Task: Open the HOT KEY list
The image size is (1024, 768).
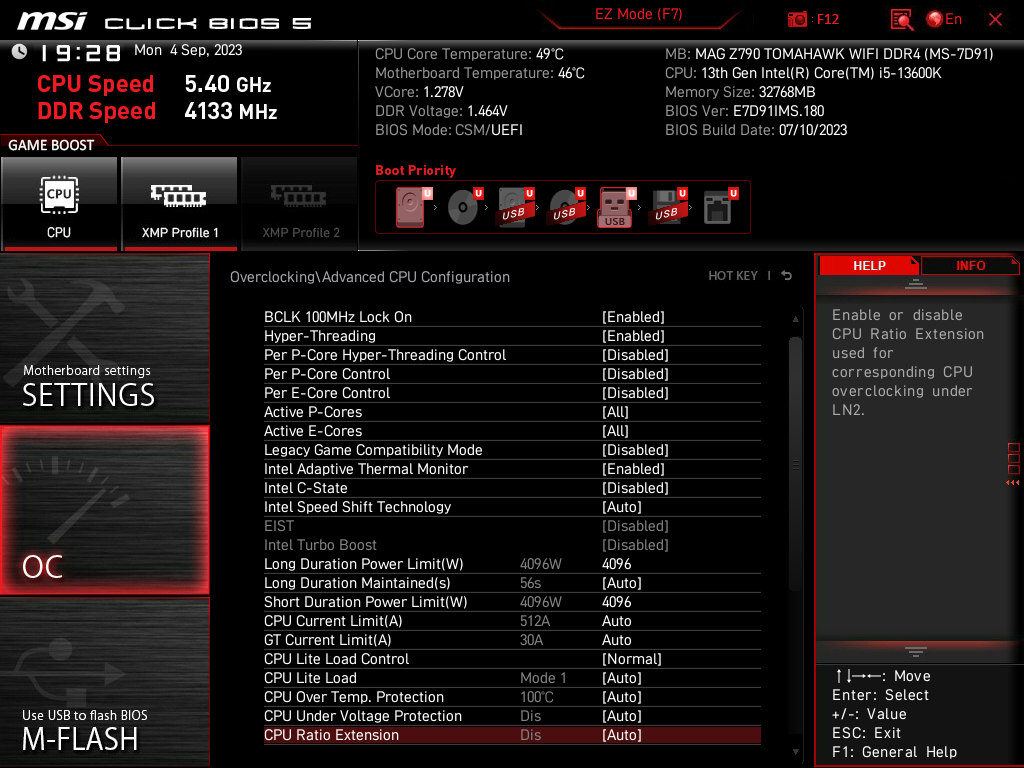Action: pyautogui.click(x=733, y=276)
